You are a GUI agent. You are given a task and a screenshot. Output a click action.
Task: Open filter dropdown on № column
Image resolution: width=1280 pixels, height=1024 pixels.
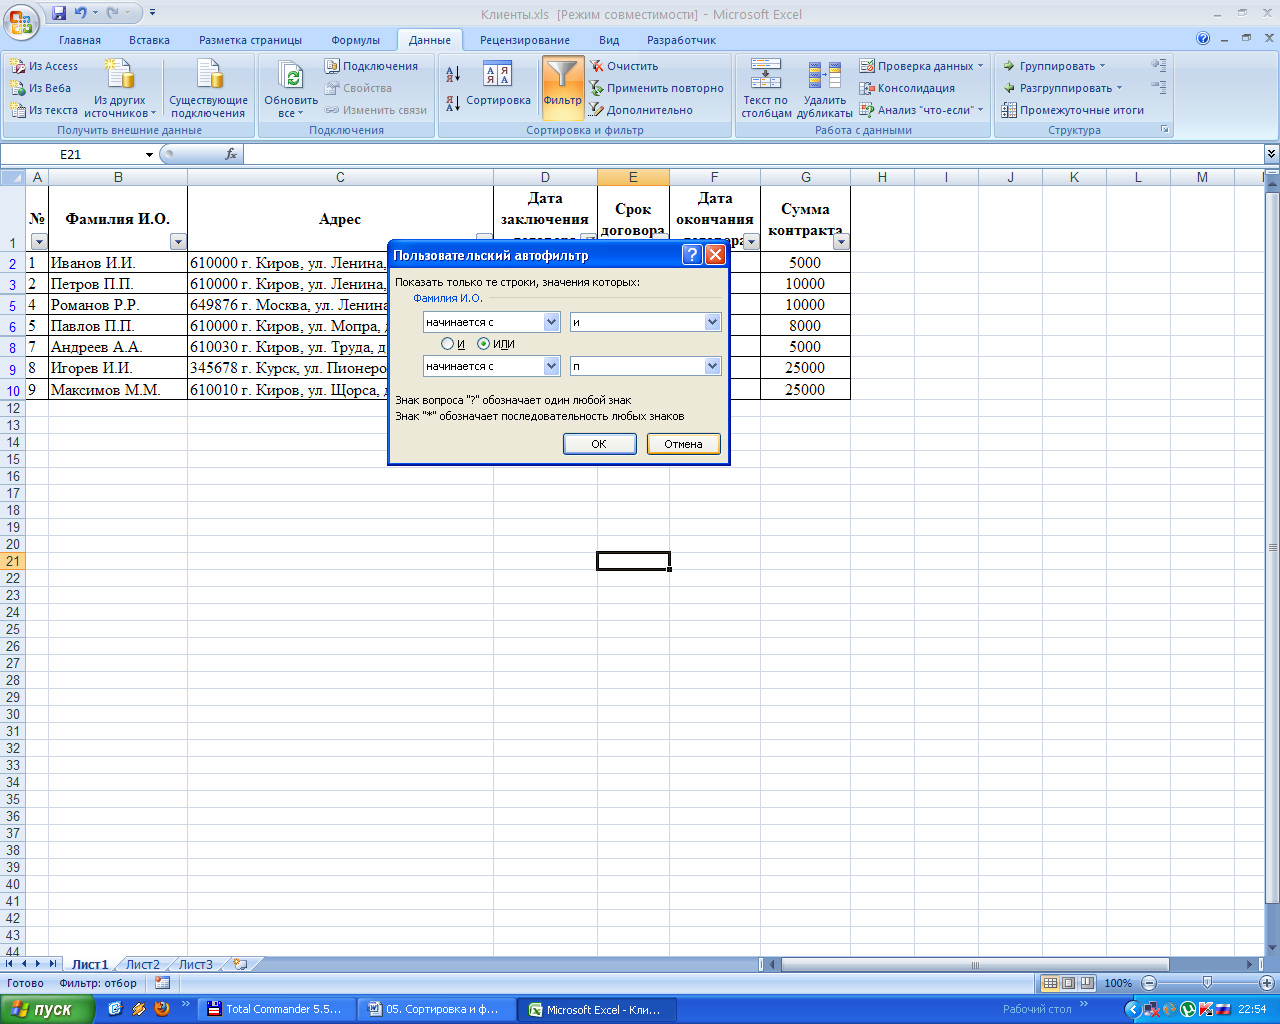(x=39, y=241)
